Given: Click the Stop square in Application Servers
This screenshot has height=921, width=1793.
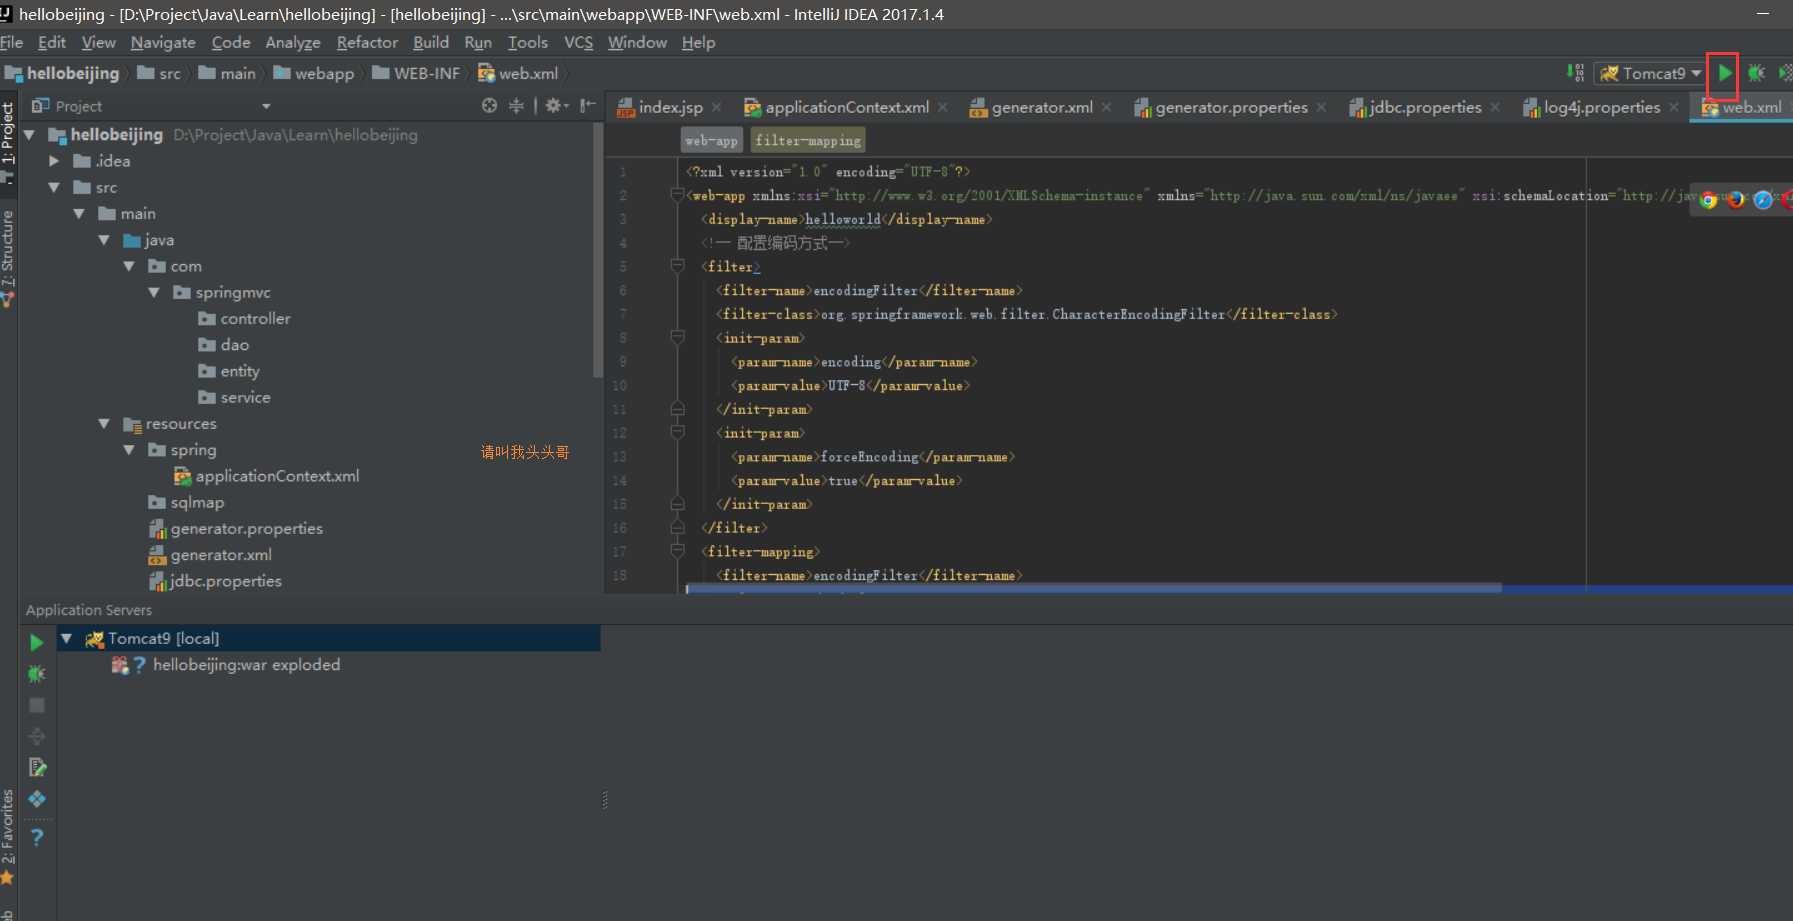Looking at the screenshot, I should coord(37,705).
